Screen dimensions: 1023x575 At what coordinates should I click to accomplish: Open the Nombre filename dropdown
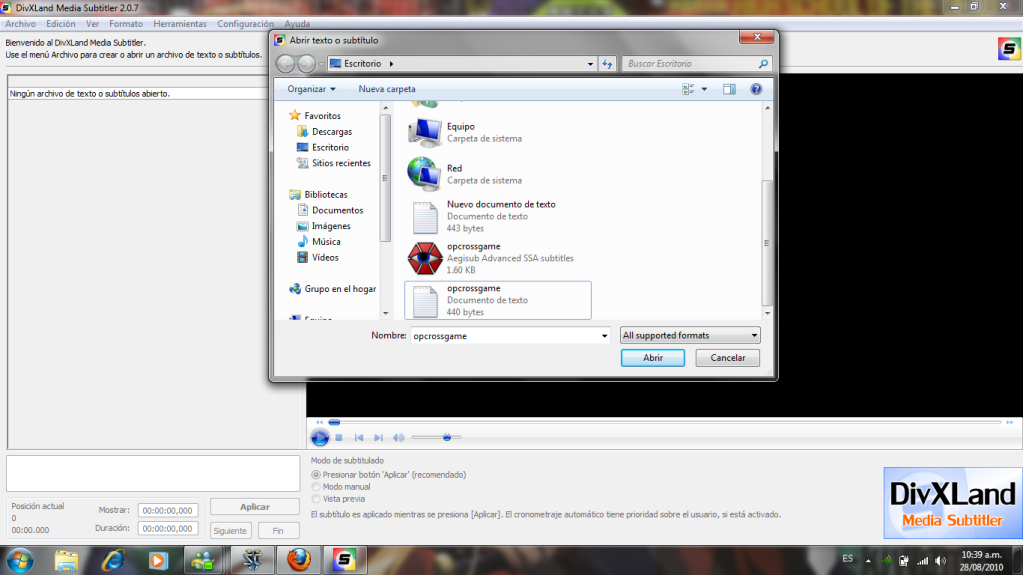[x=604, y=336]
